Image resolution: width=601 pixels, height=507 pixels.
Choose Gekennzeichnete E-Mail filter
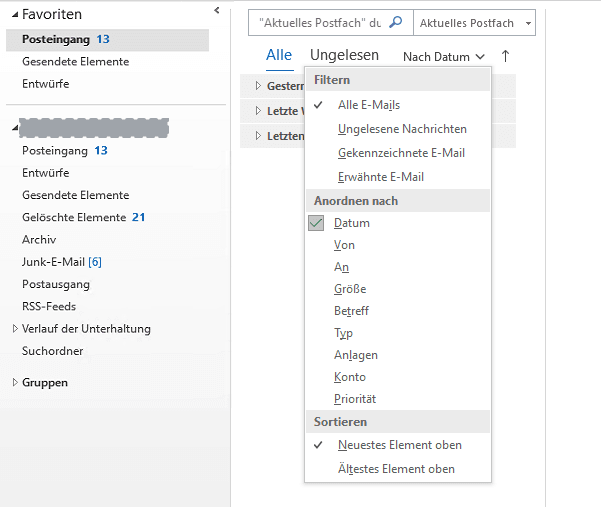401,153
